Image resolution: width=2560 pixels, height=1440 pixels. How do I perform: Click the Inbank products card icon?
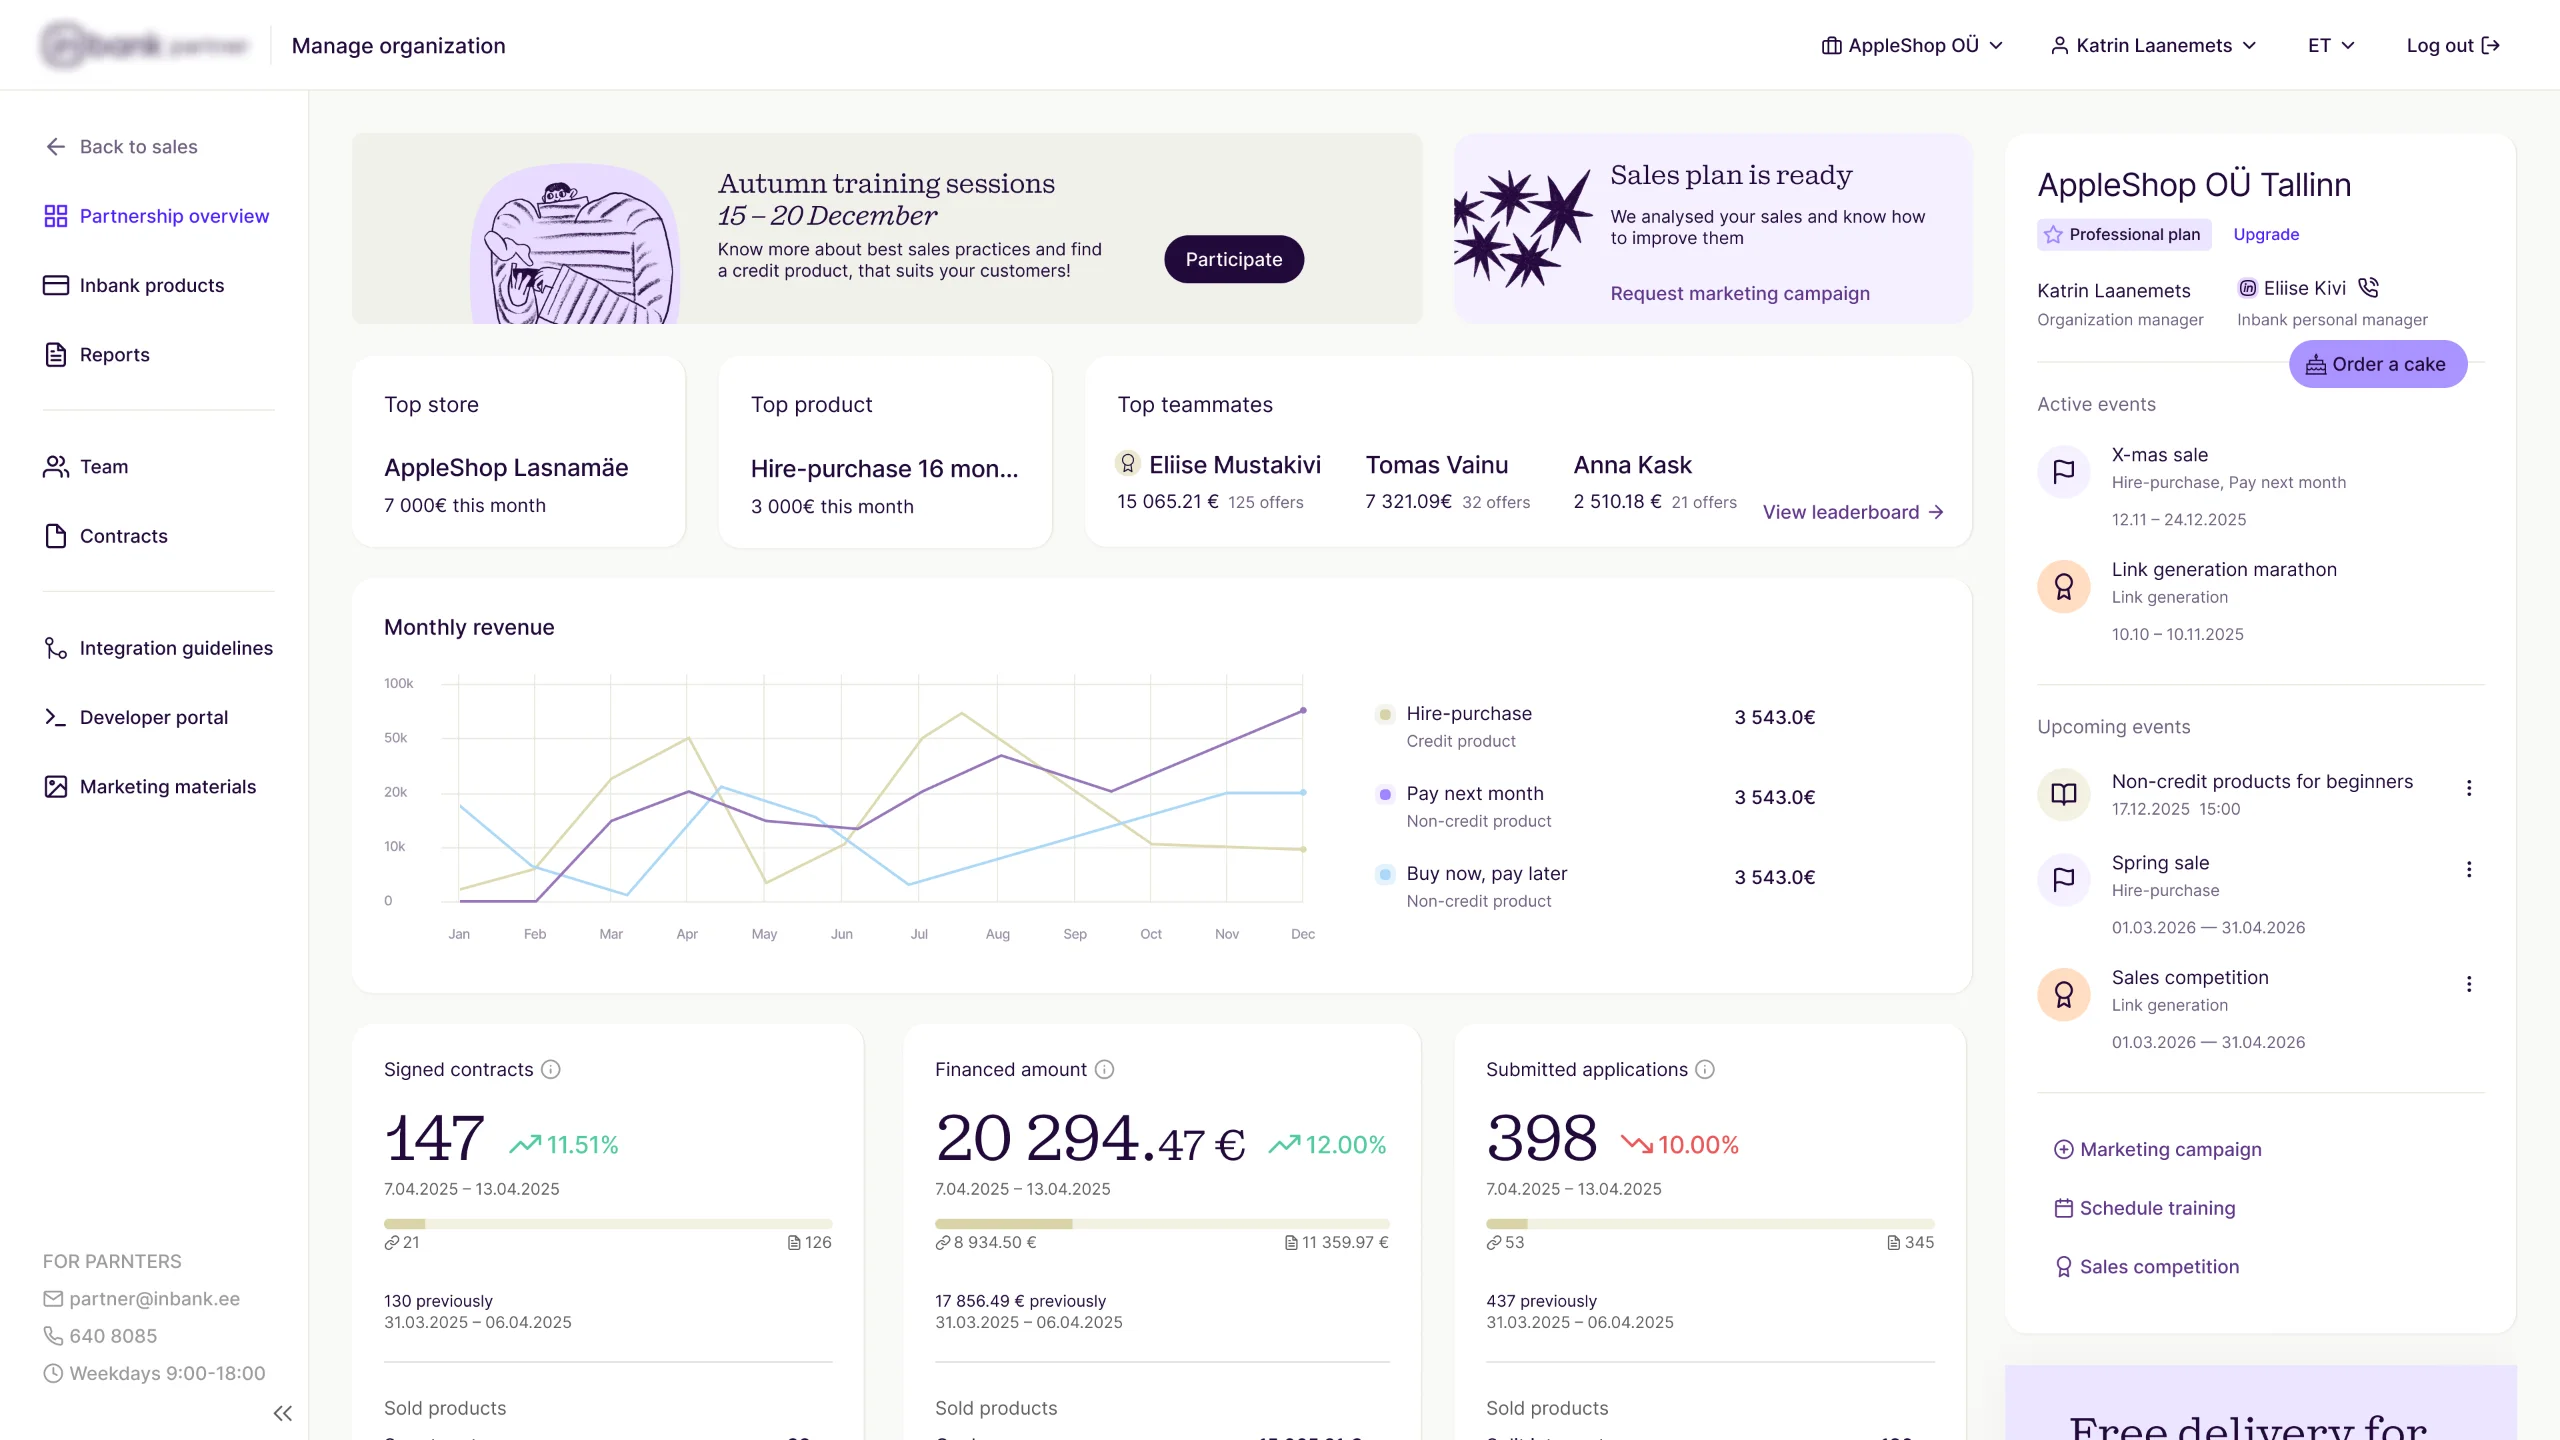(56, 285)
